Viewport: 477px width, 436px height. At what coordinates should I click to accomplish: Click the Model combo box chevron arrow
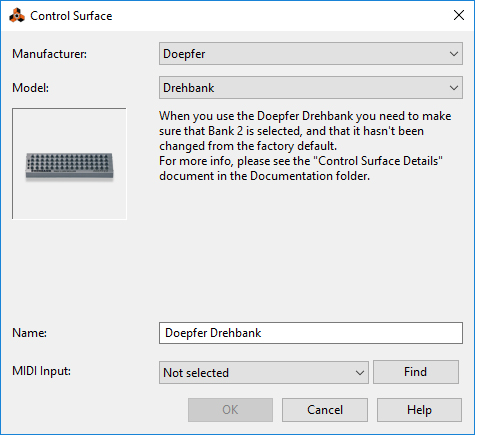point(453,88)
